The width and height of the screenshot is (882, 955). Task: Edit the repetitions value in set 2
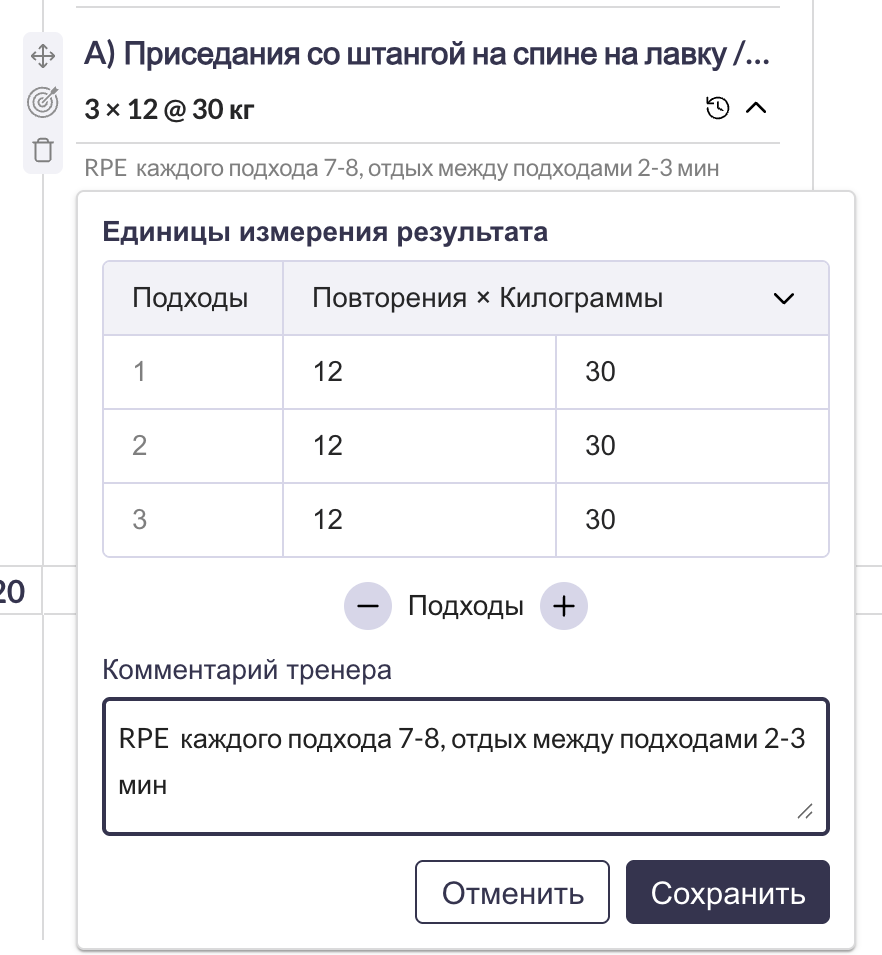pos(418,445)
